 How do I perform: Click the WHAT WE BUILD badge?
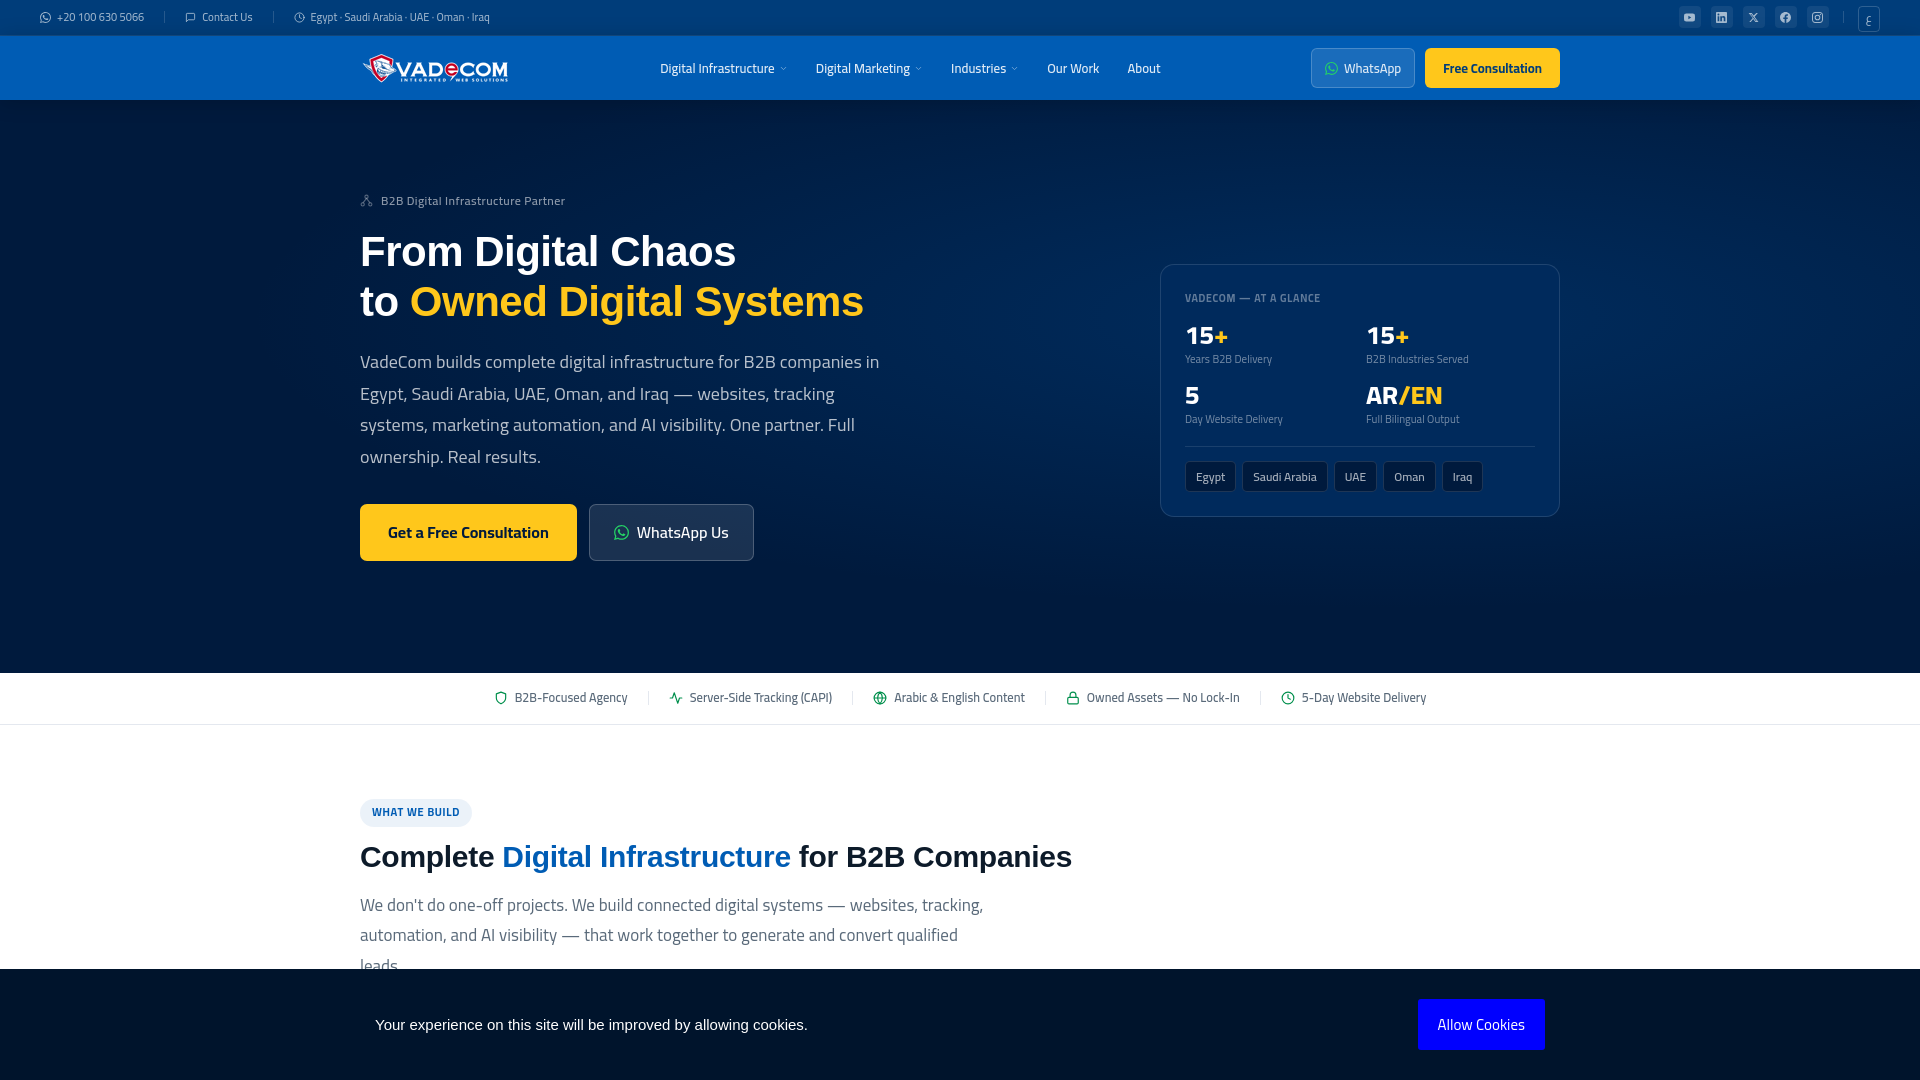[x=416, y=812]
